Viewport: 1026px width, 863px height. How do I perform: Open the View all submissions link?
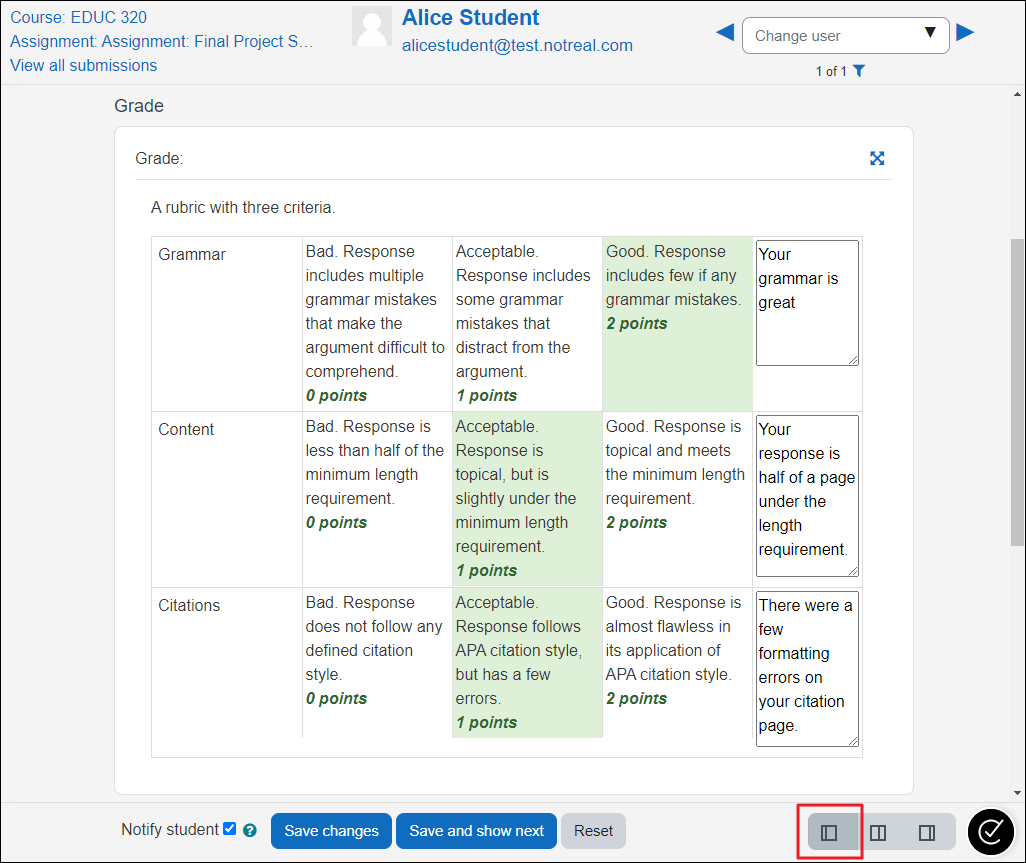tap(83, 65)
